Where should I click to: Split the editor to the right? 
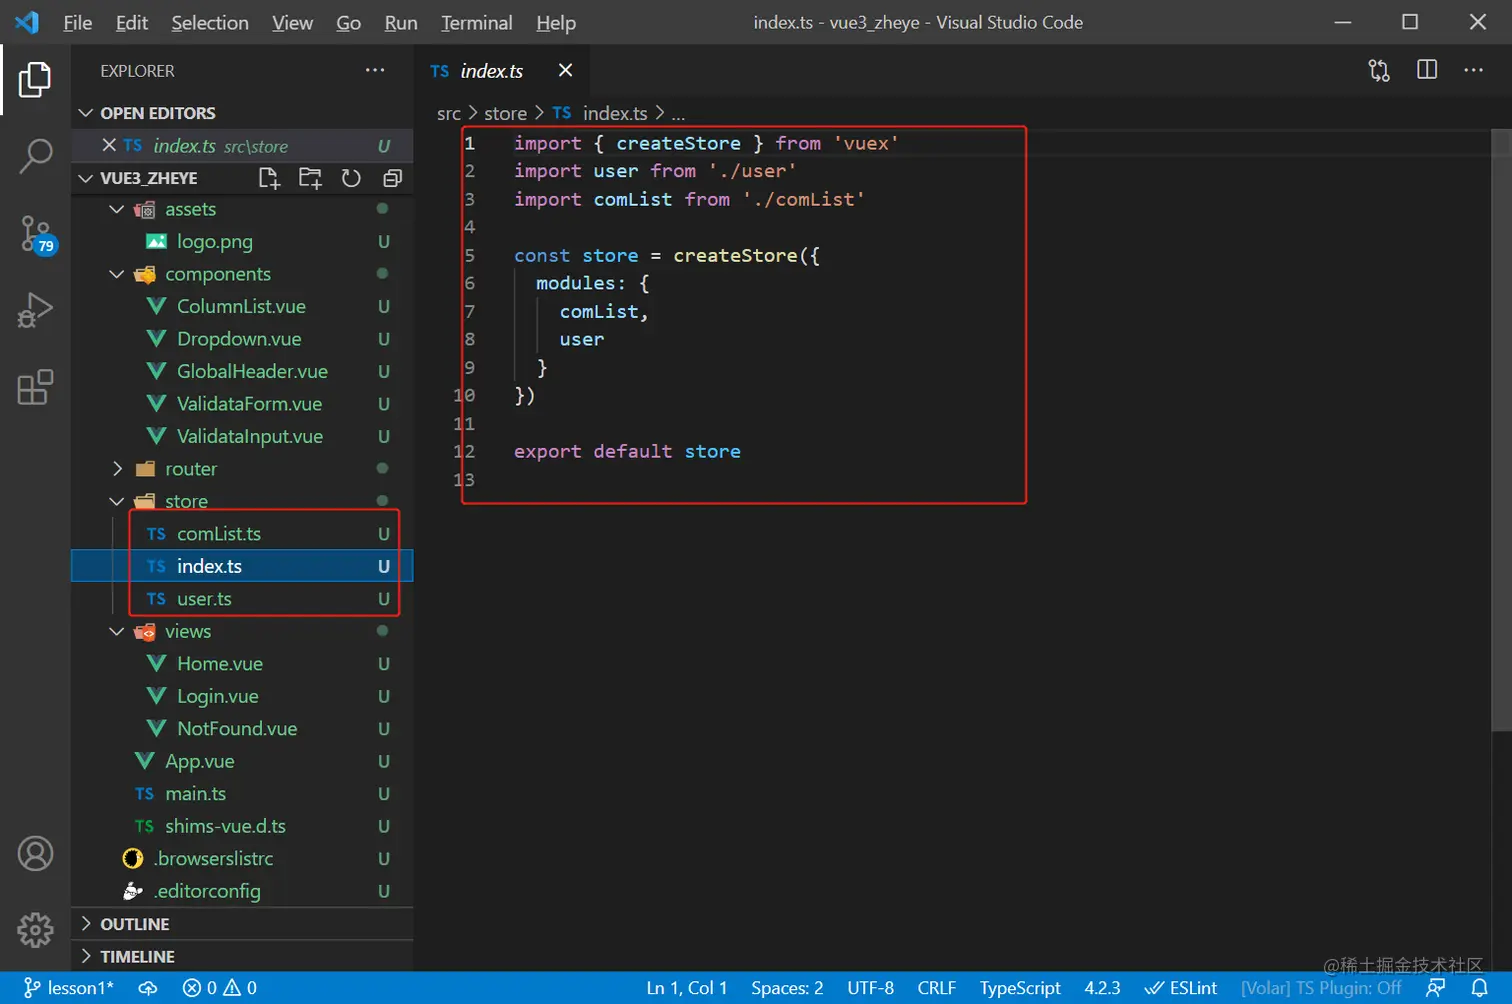pyautogui.click(x=1427, y=70)
